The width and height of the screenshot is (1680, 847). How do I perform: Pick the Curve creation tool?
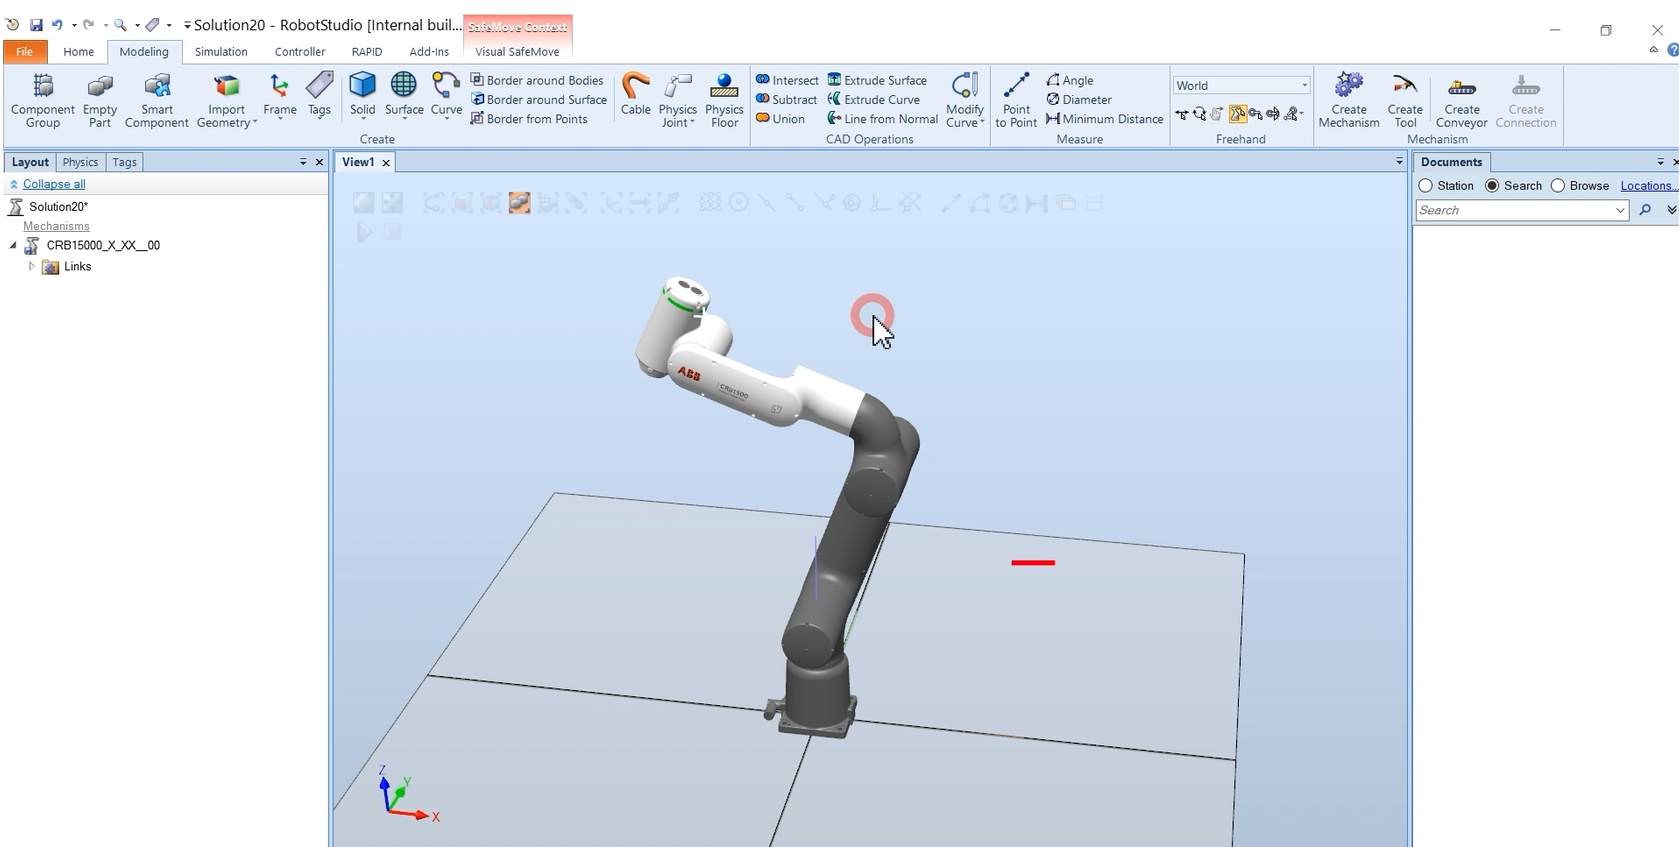click(x=446, y=96)
